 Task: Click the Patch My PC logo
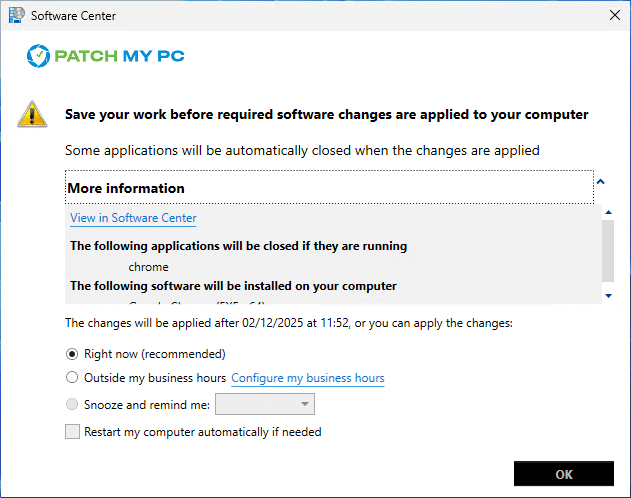coord(106,56)
